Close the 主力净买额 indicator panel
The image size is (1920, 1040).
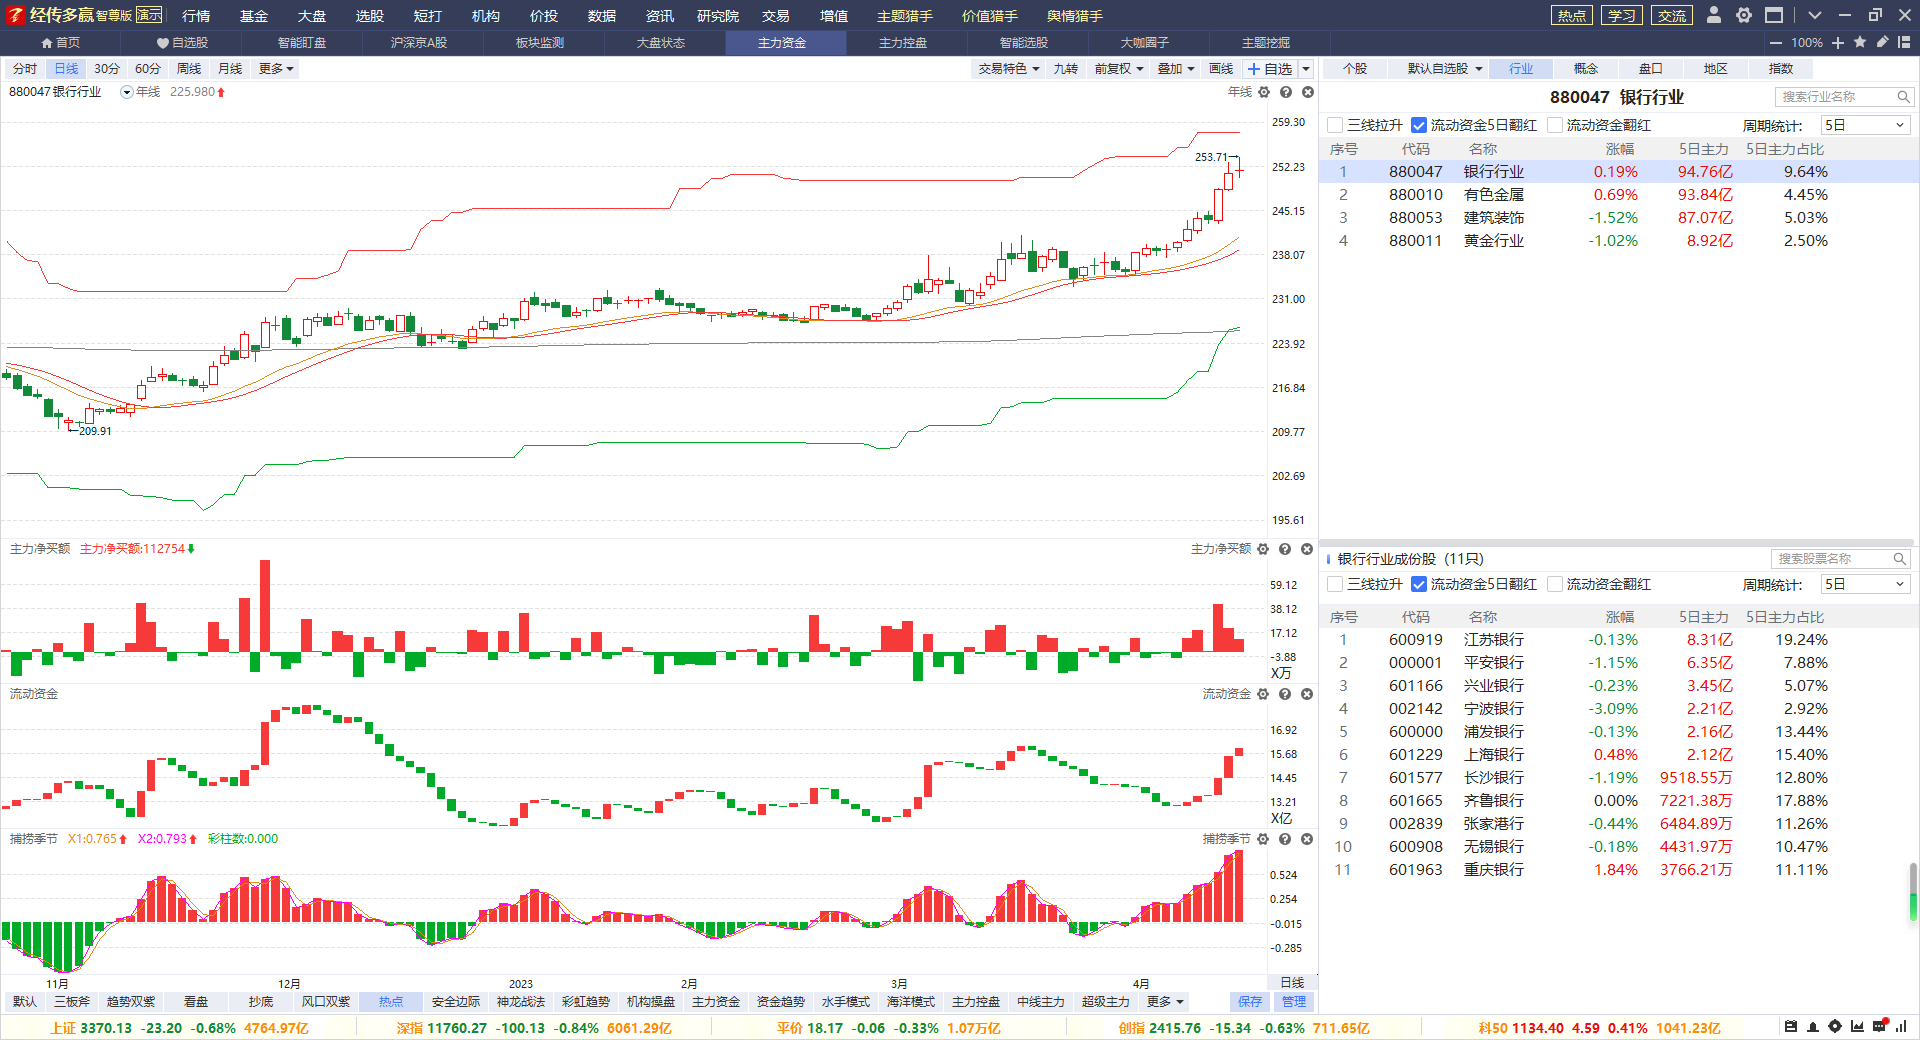click(x=1307, y=549)
